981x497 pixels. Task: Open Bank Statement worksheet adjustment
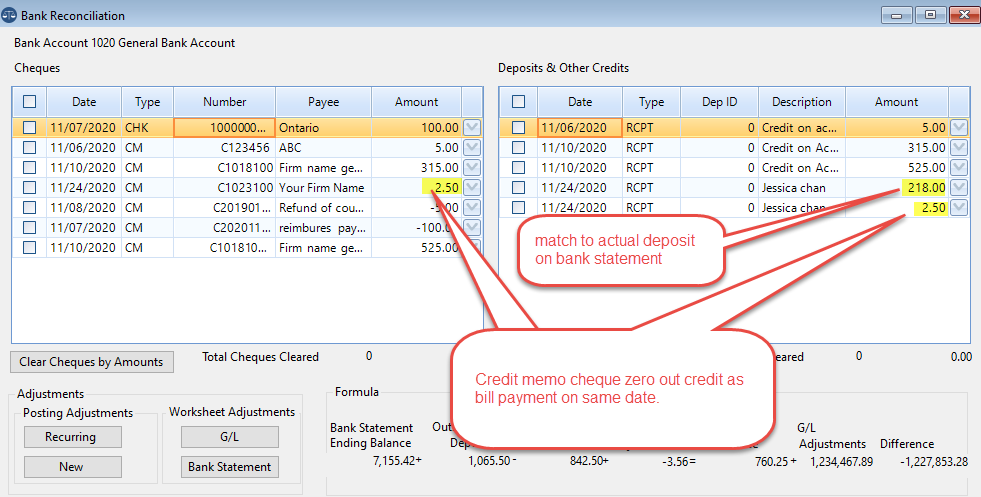point(230,467)
